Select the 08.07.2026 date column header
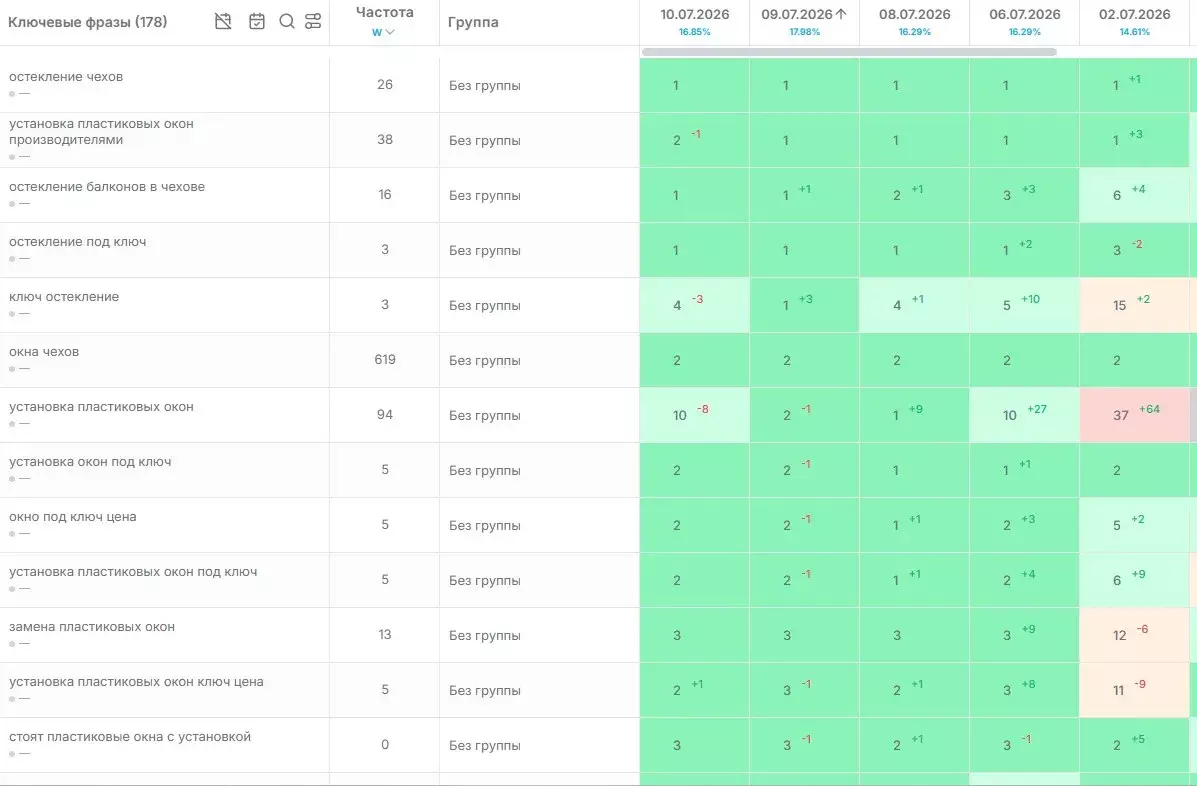1197x786 pixels. pyautogui.click(x=915, y=14)
